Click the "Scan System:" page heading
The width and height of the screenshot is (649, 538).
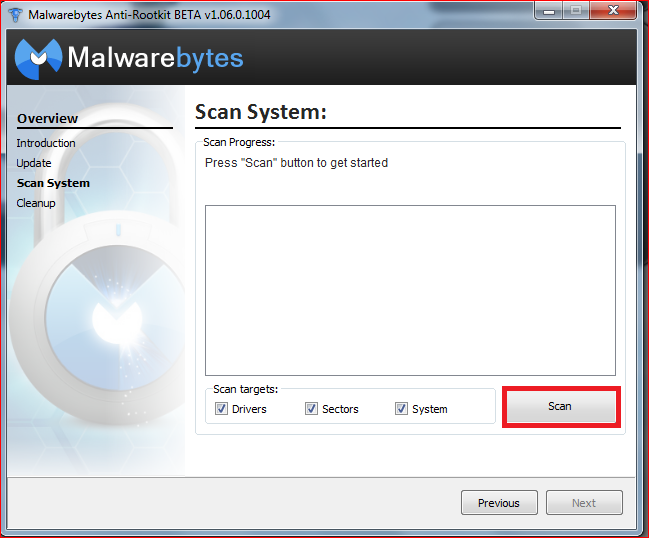(x=261, y=112)
